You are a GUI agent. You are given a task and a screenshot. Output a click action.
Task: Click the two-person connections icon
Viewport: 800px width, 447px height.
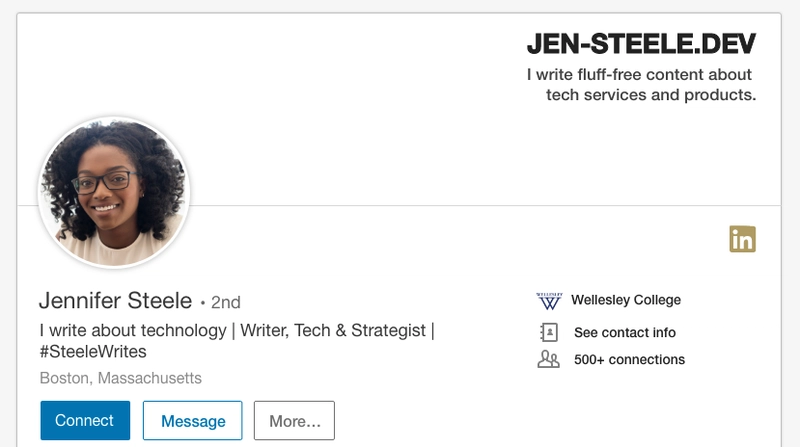pyautogui.click(x=548, y=359)
